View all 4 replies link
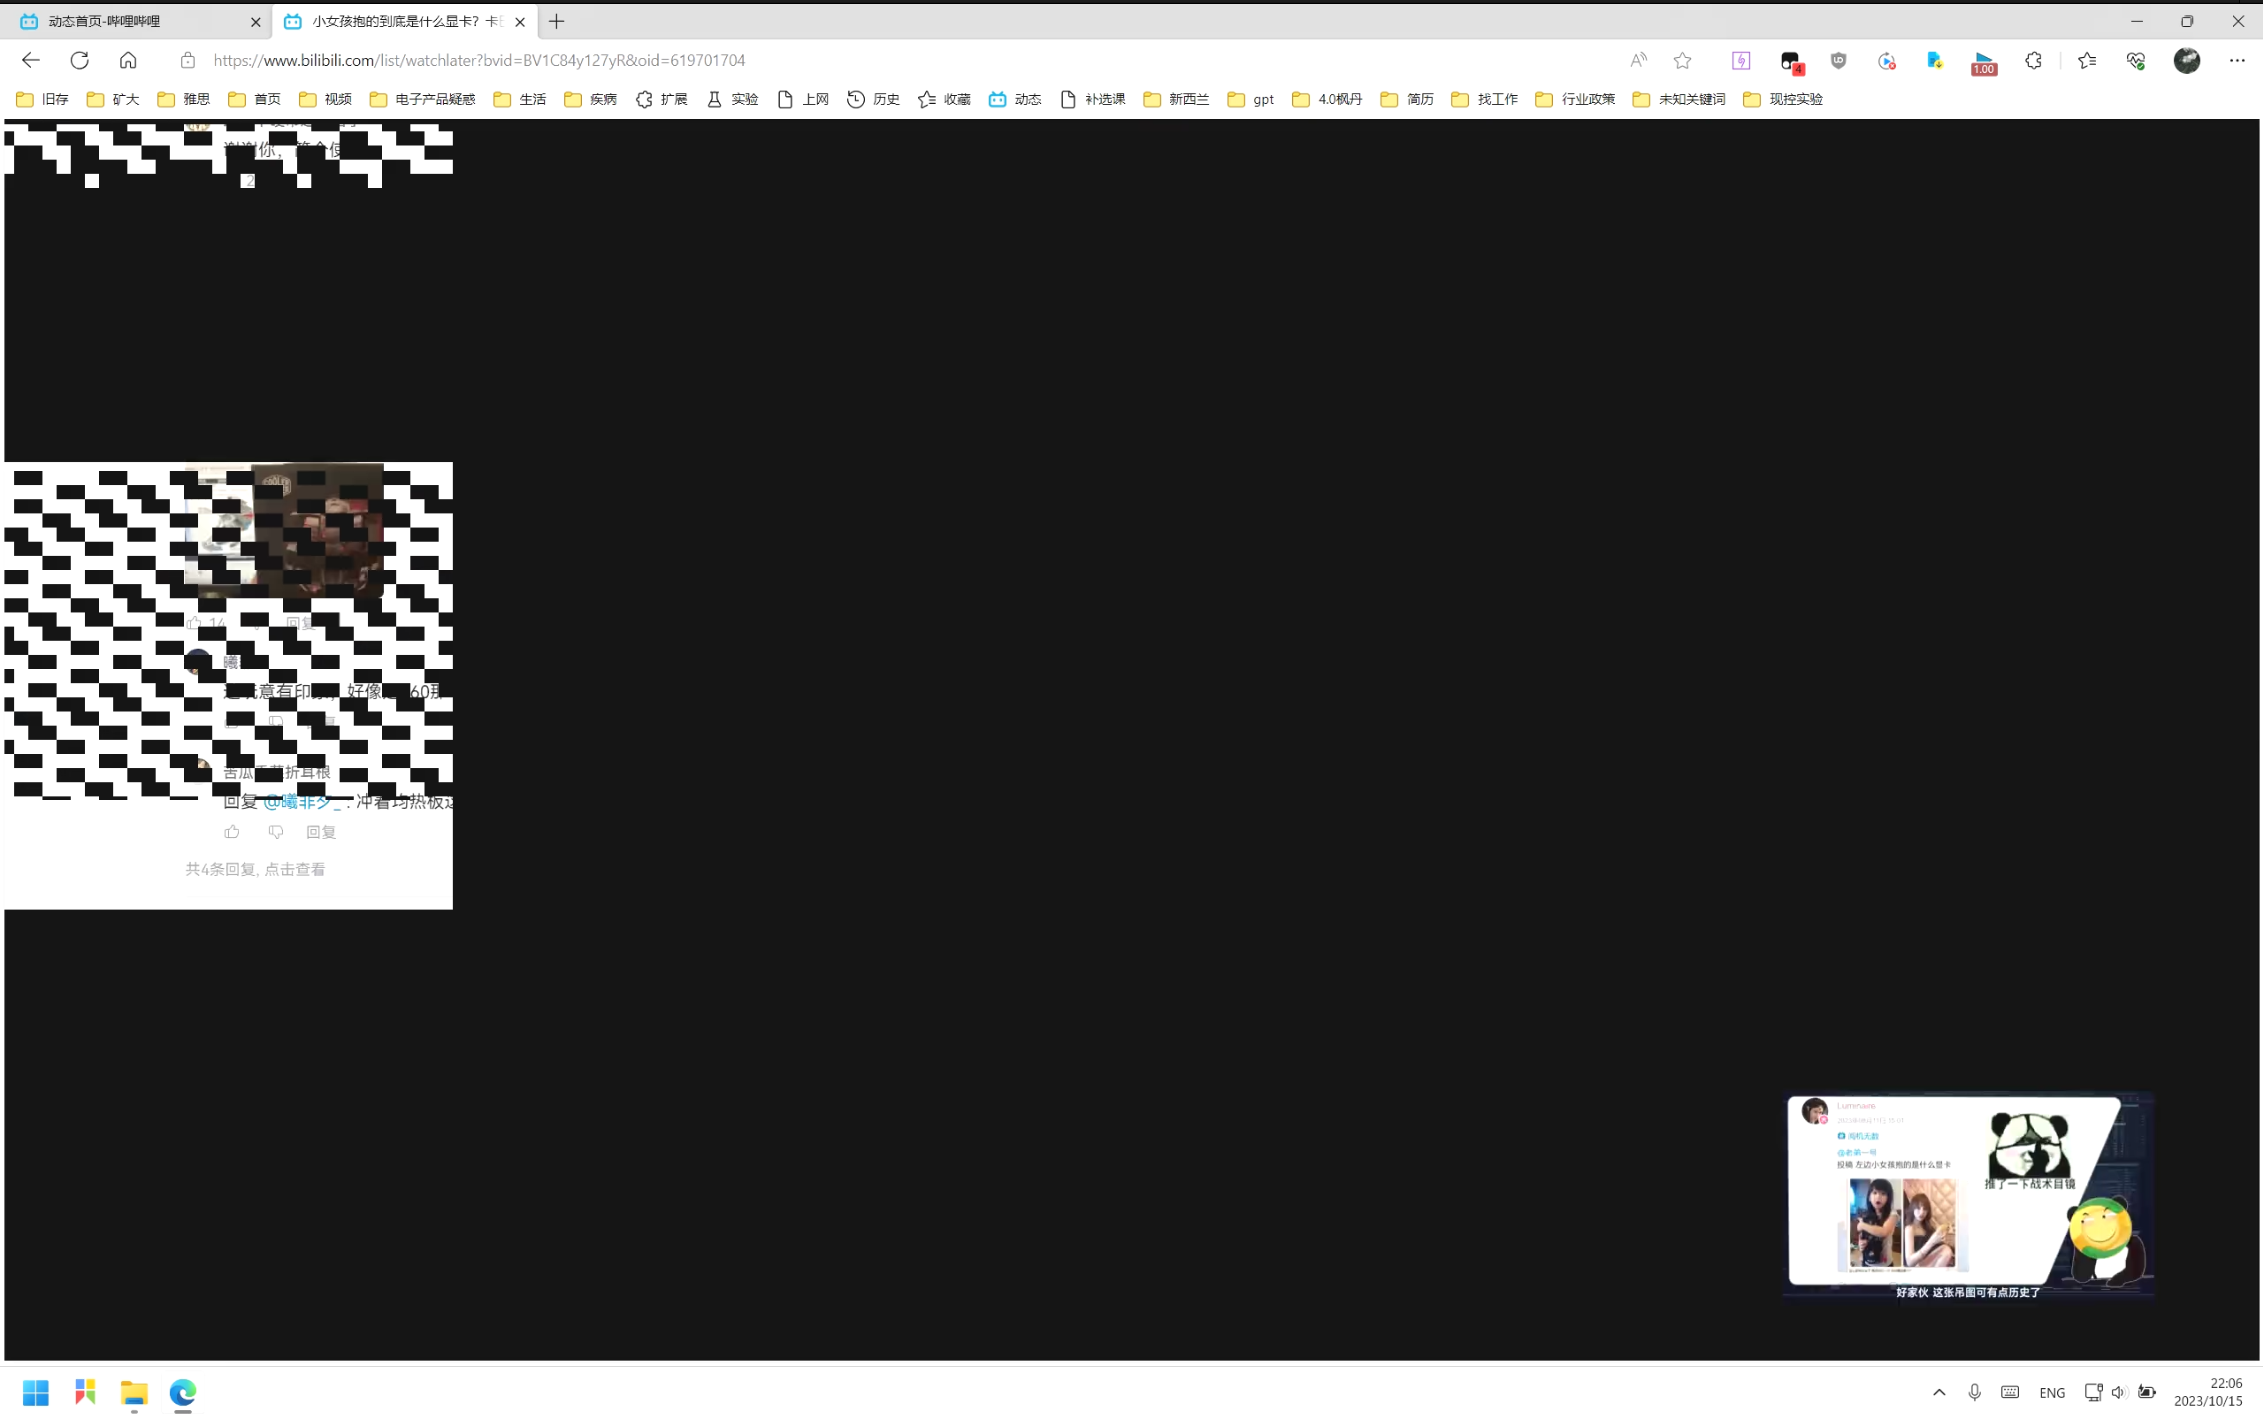The height and width of the screenshot is (1414, 2263). pos(255,869)
